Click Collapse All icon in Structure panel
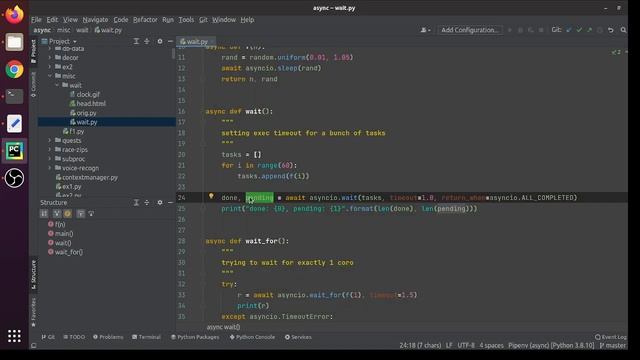640x360 pixels. [147, 202]
